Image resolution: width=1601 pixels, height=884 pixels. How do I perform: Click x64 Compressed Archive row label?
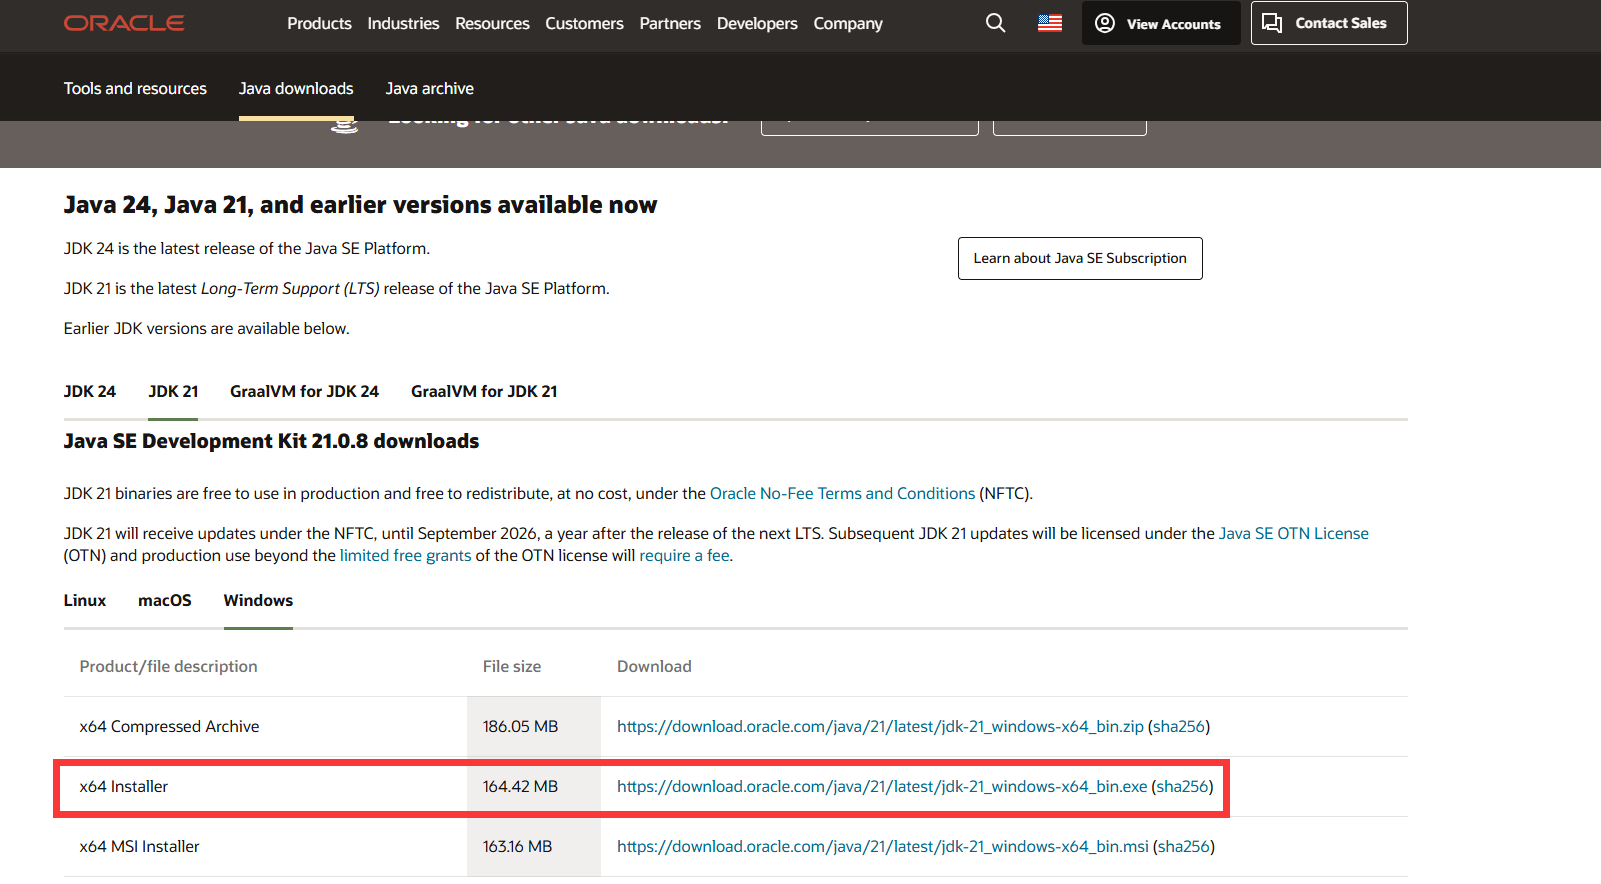click(169, 726)
